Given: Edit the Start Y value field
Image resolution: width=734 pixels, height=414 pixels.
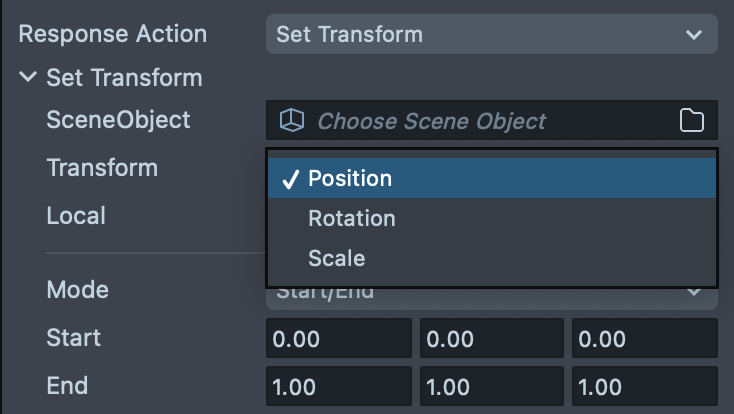Looking at the screenshot, I should [491, 339].
